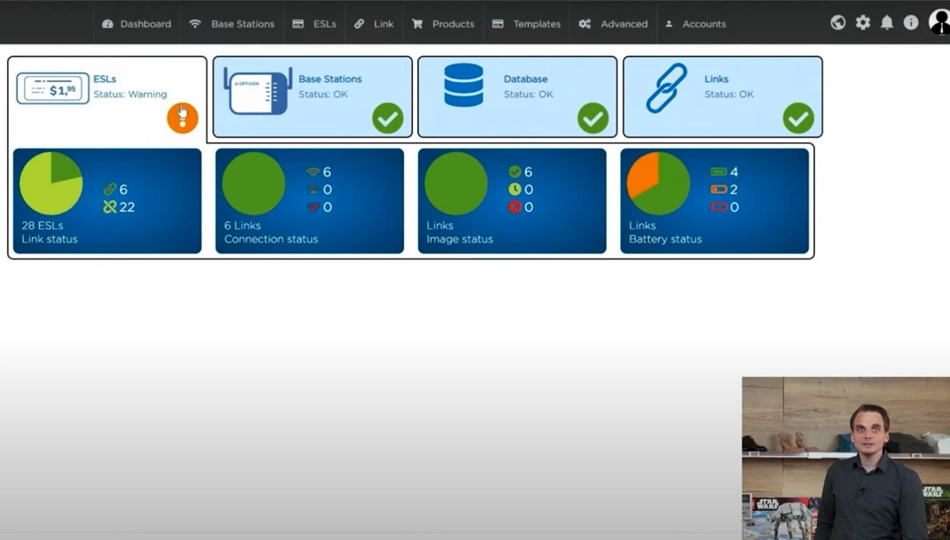Click the green image OK check icon
The height and width of the screenshot is (540, 950).
click(x=515, y=172)
